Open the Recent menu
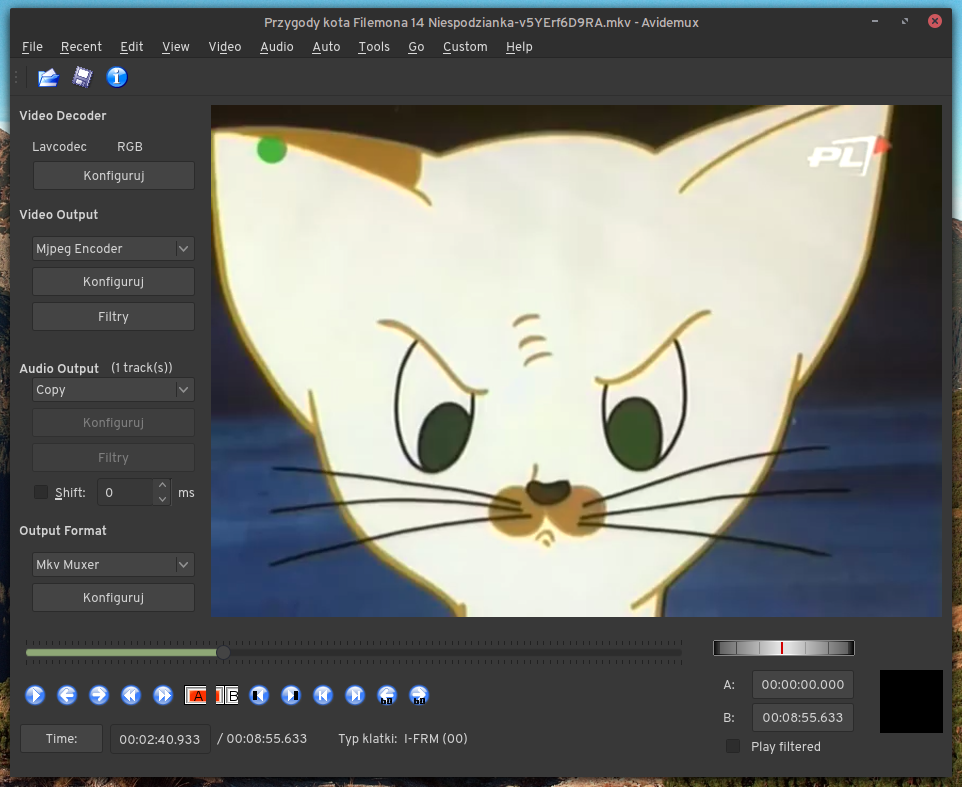Viewport: 962px width, 787px height. pos(81,47)
